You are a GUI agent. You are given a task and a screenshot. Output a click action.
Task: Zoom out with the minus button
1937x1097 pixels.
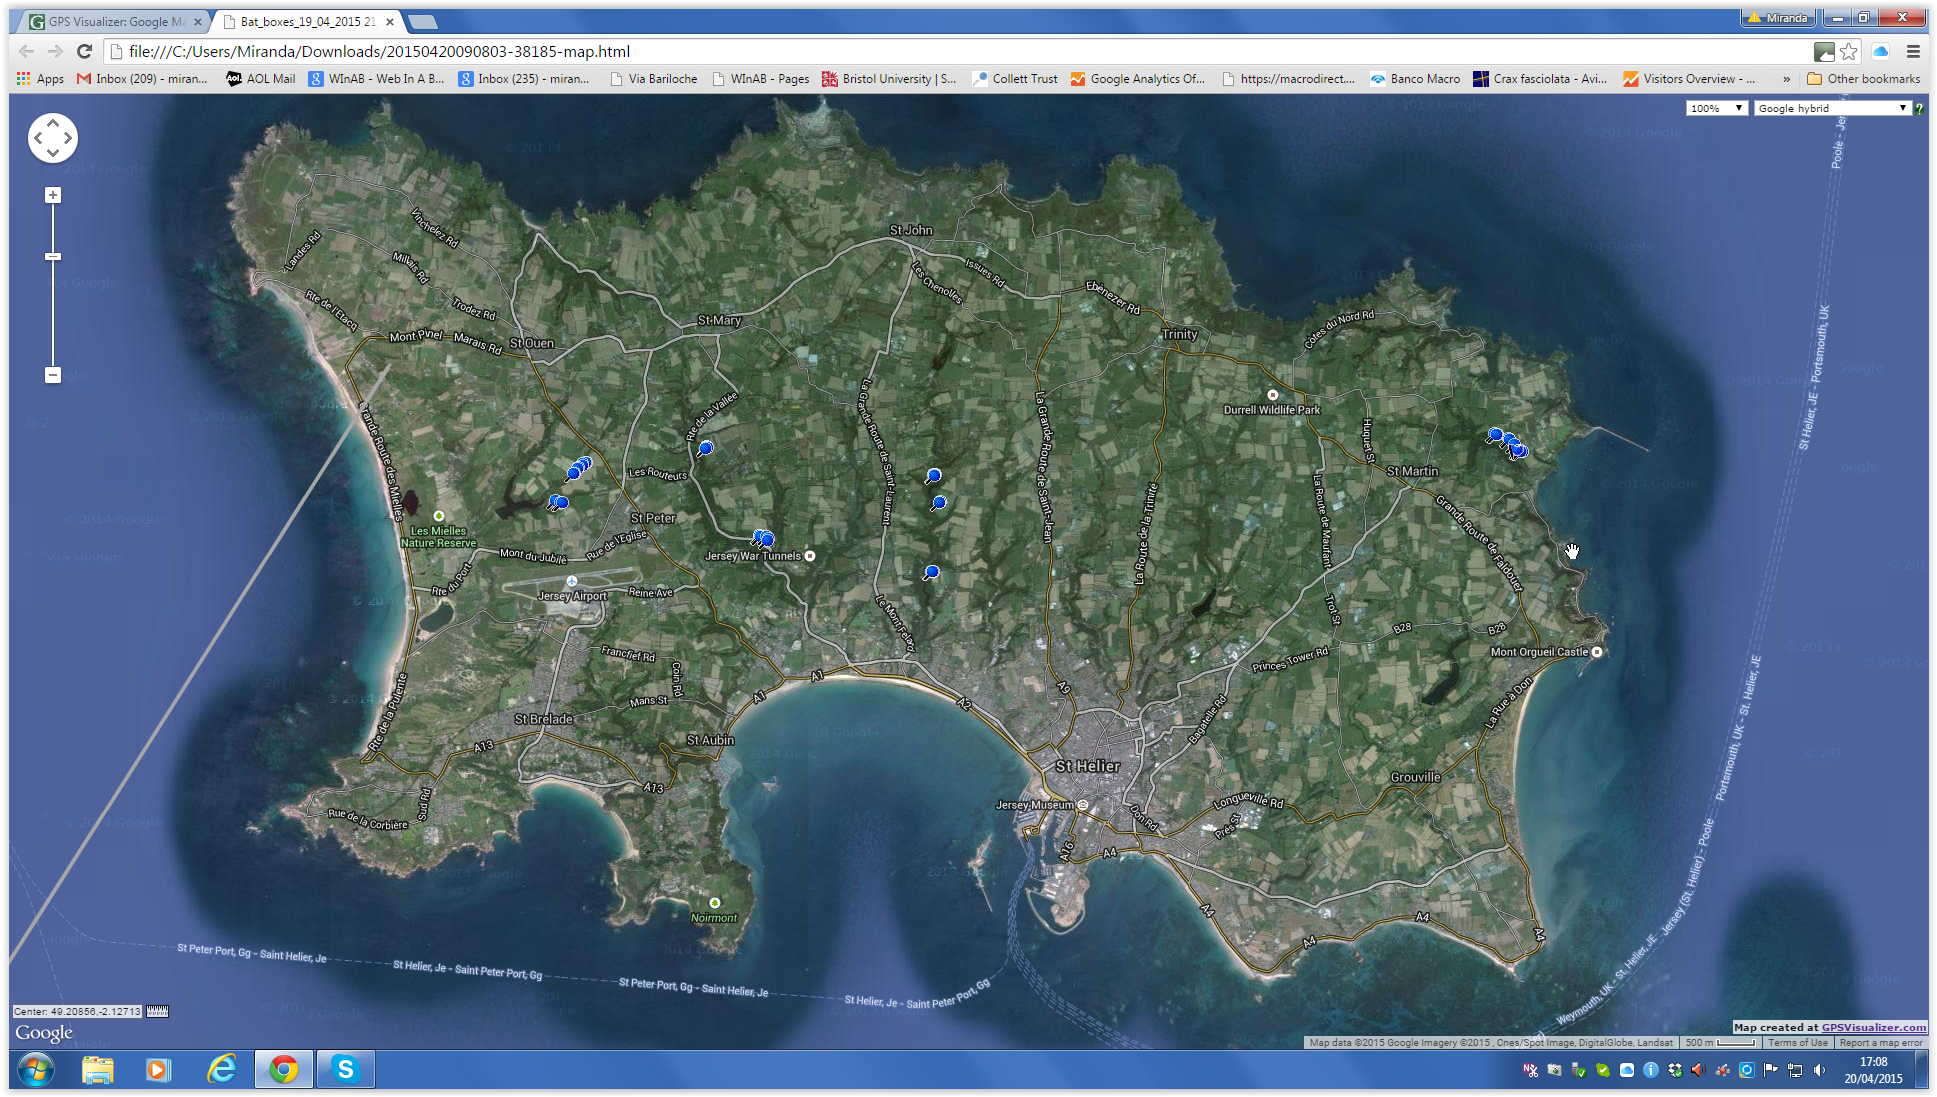[x=53, y=375]
